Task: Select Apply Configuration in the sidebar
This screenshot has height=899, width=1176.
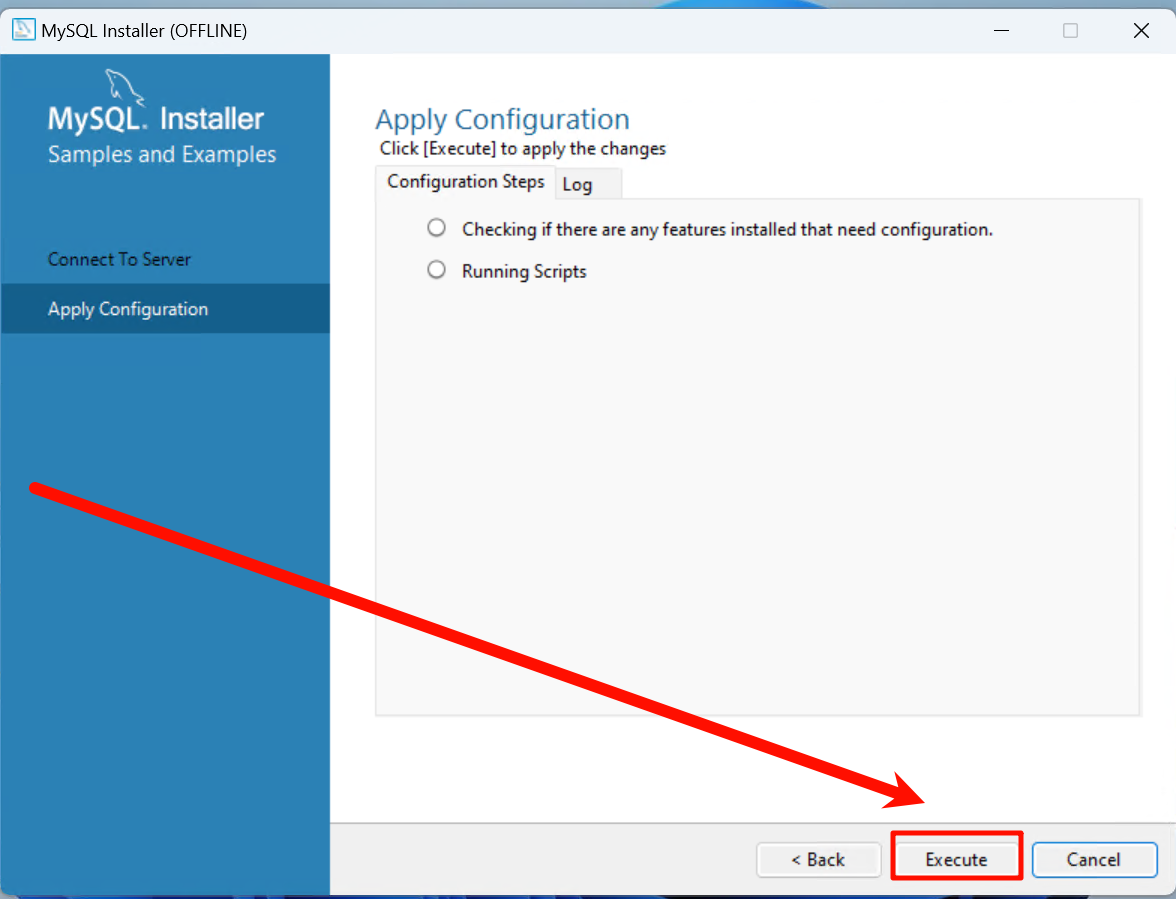Action: point(165,309)
